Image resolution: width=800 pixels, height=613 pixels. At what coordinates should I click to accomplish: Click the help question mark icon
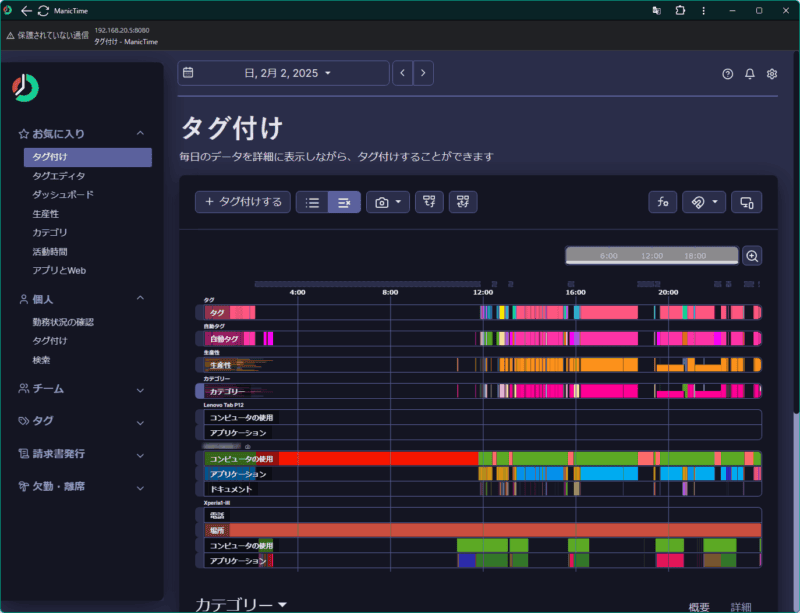727,73
